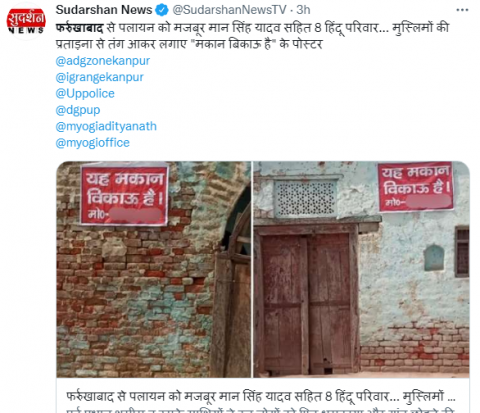480x413 pixels.
Task: Click the 3h tweet timestamp
Action: [x=303, y=10]
